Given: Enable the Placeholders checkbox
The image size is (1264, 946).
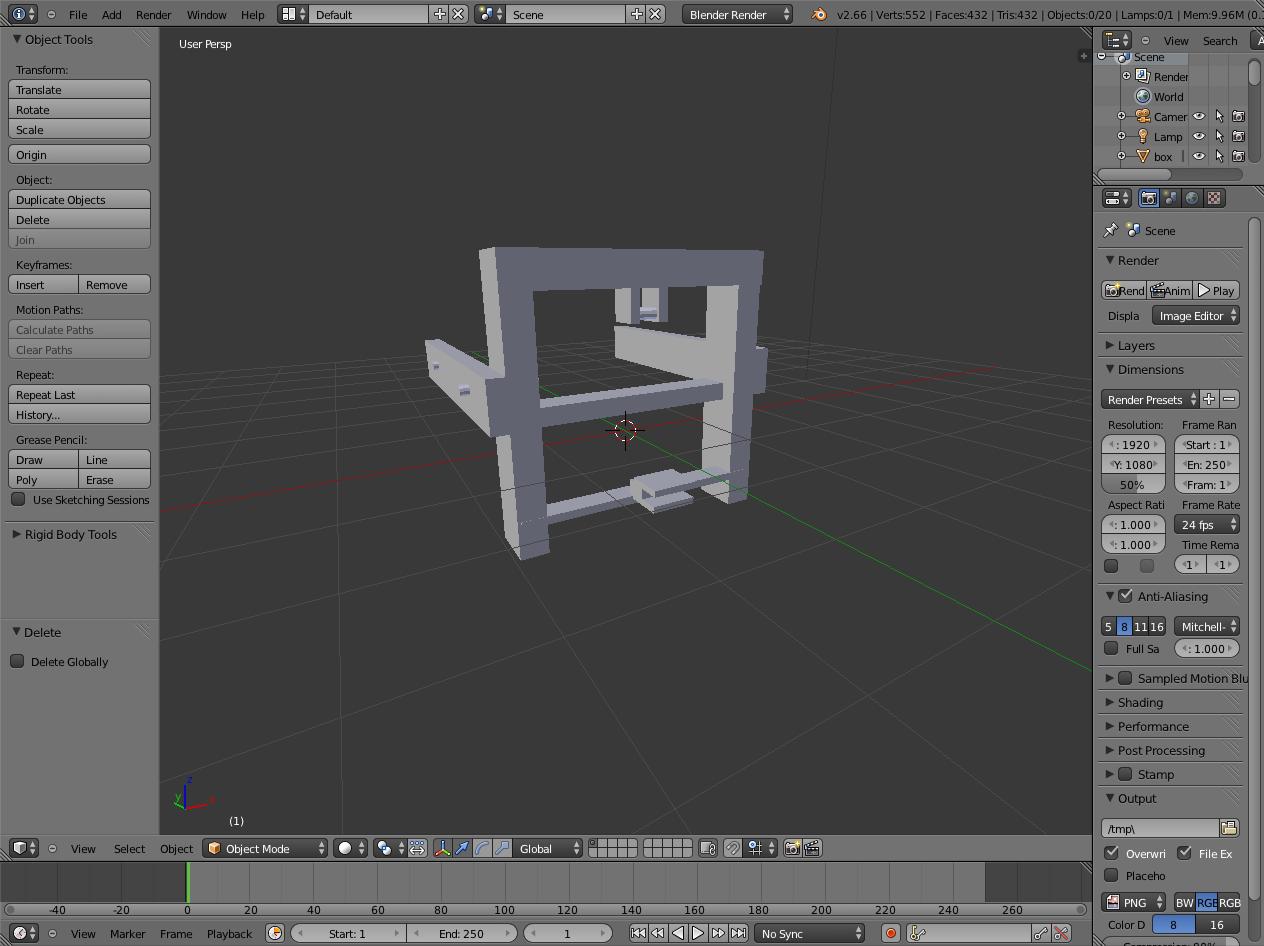Looking at the screenshot, I should pos(1111,875).
